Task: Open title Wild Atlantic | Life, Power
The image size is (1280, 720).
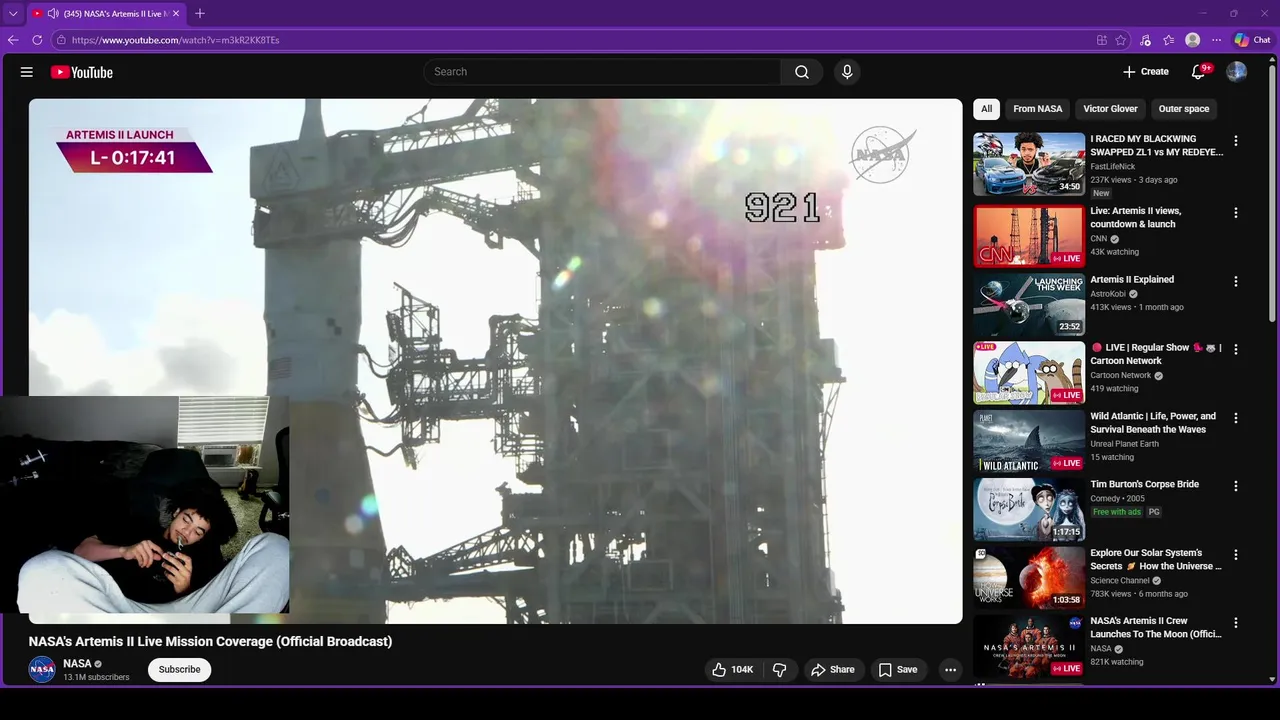Action: coord(1153,423)
